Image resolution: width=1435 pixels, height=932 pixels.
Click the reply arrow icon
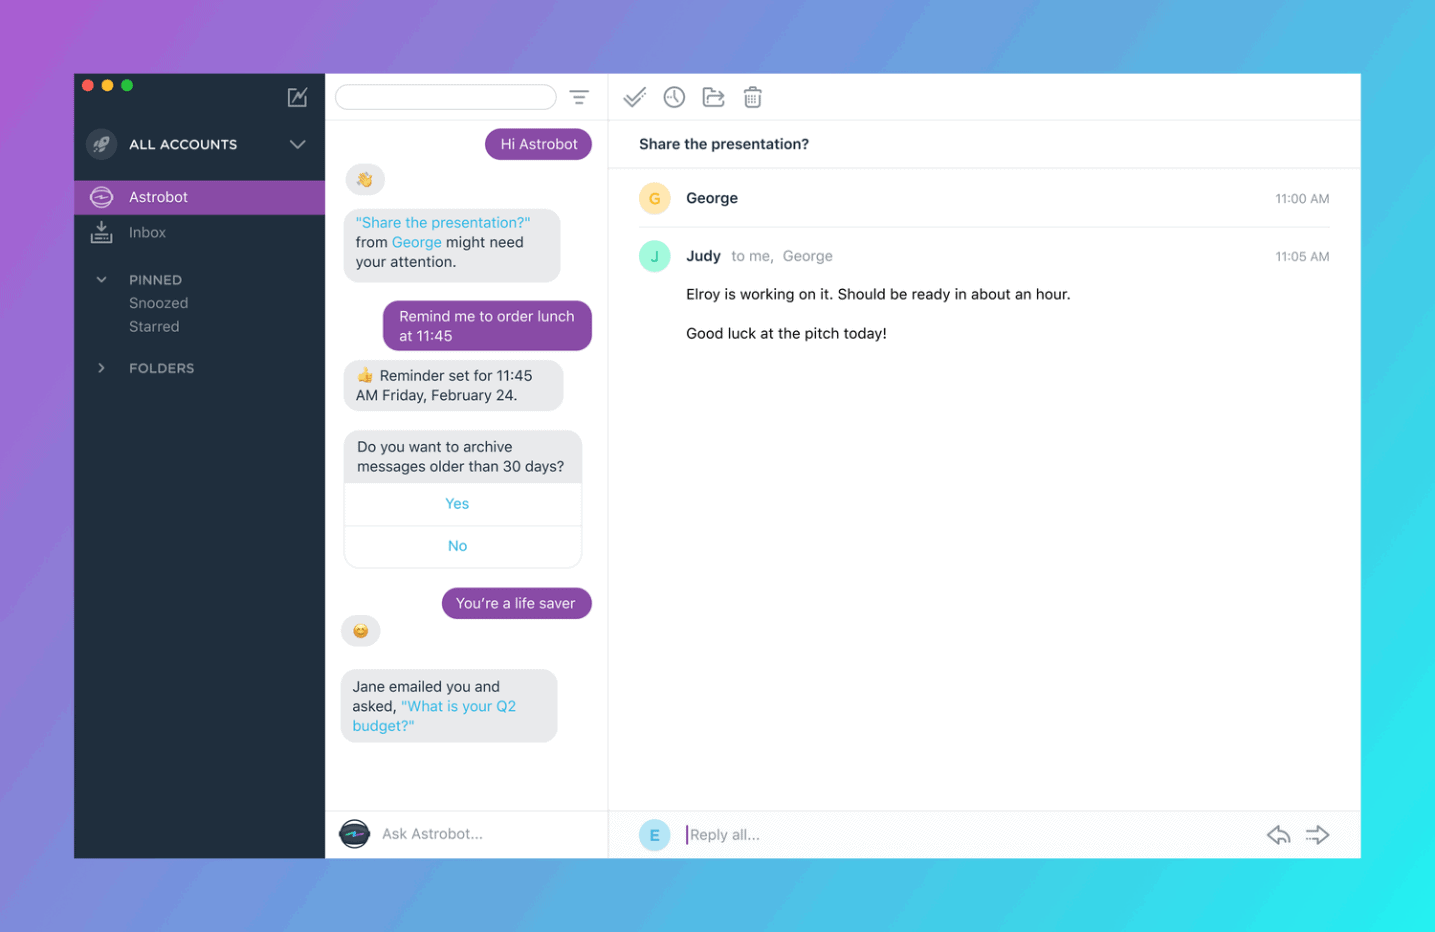1278,835
